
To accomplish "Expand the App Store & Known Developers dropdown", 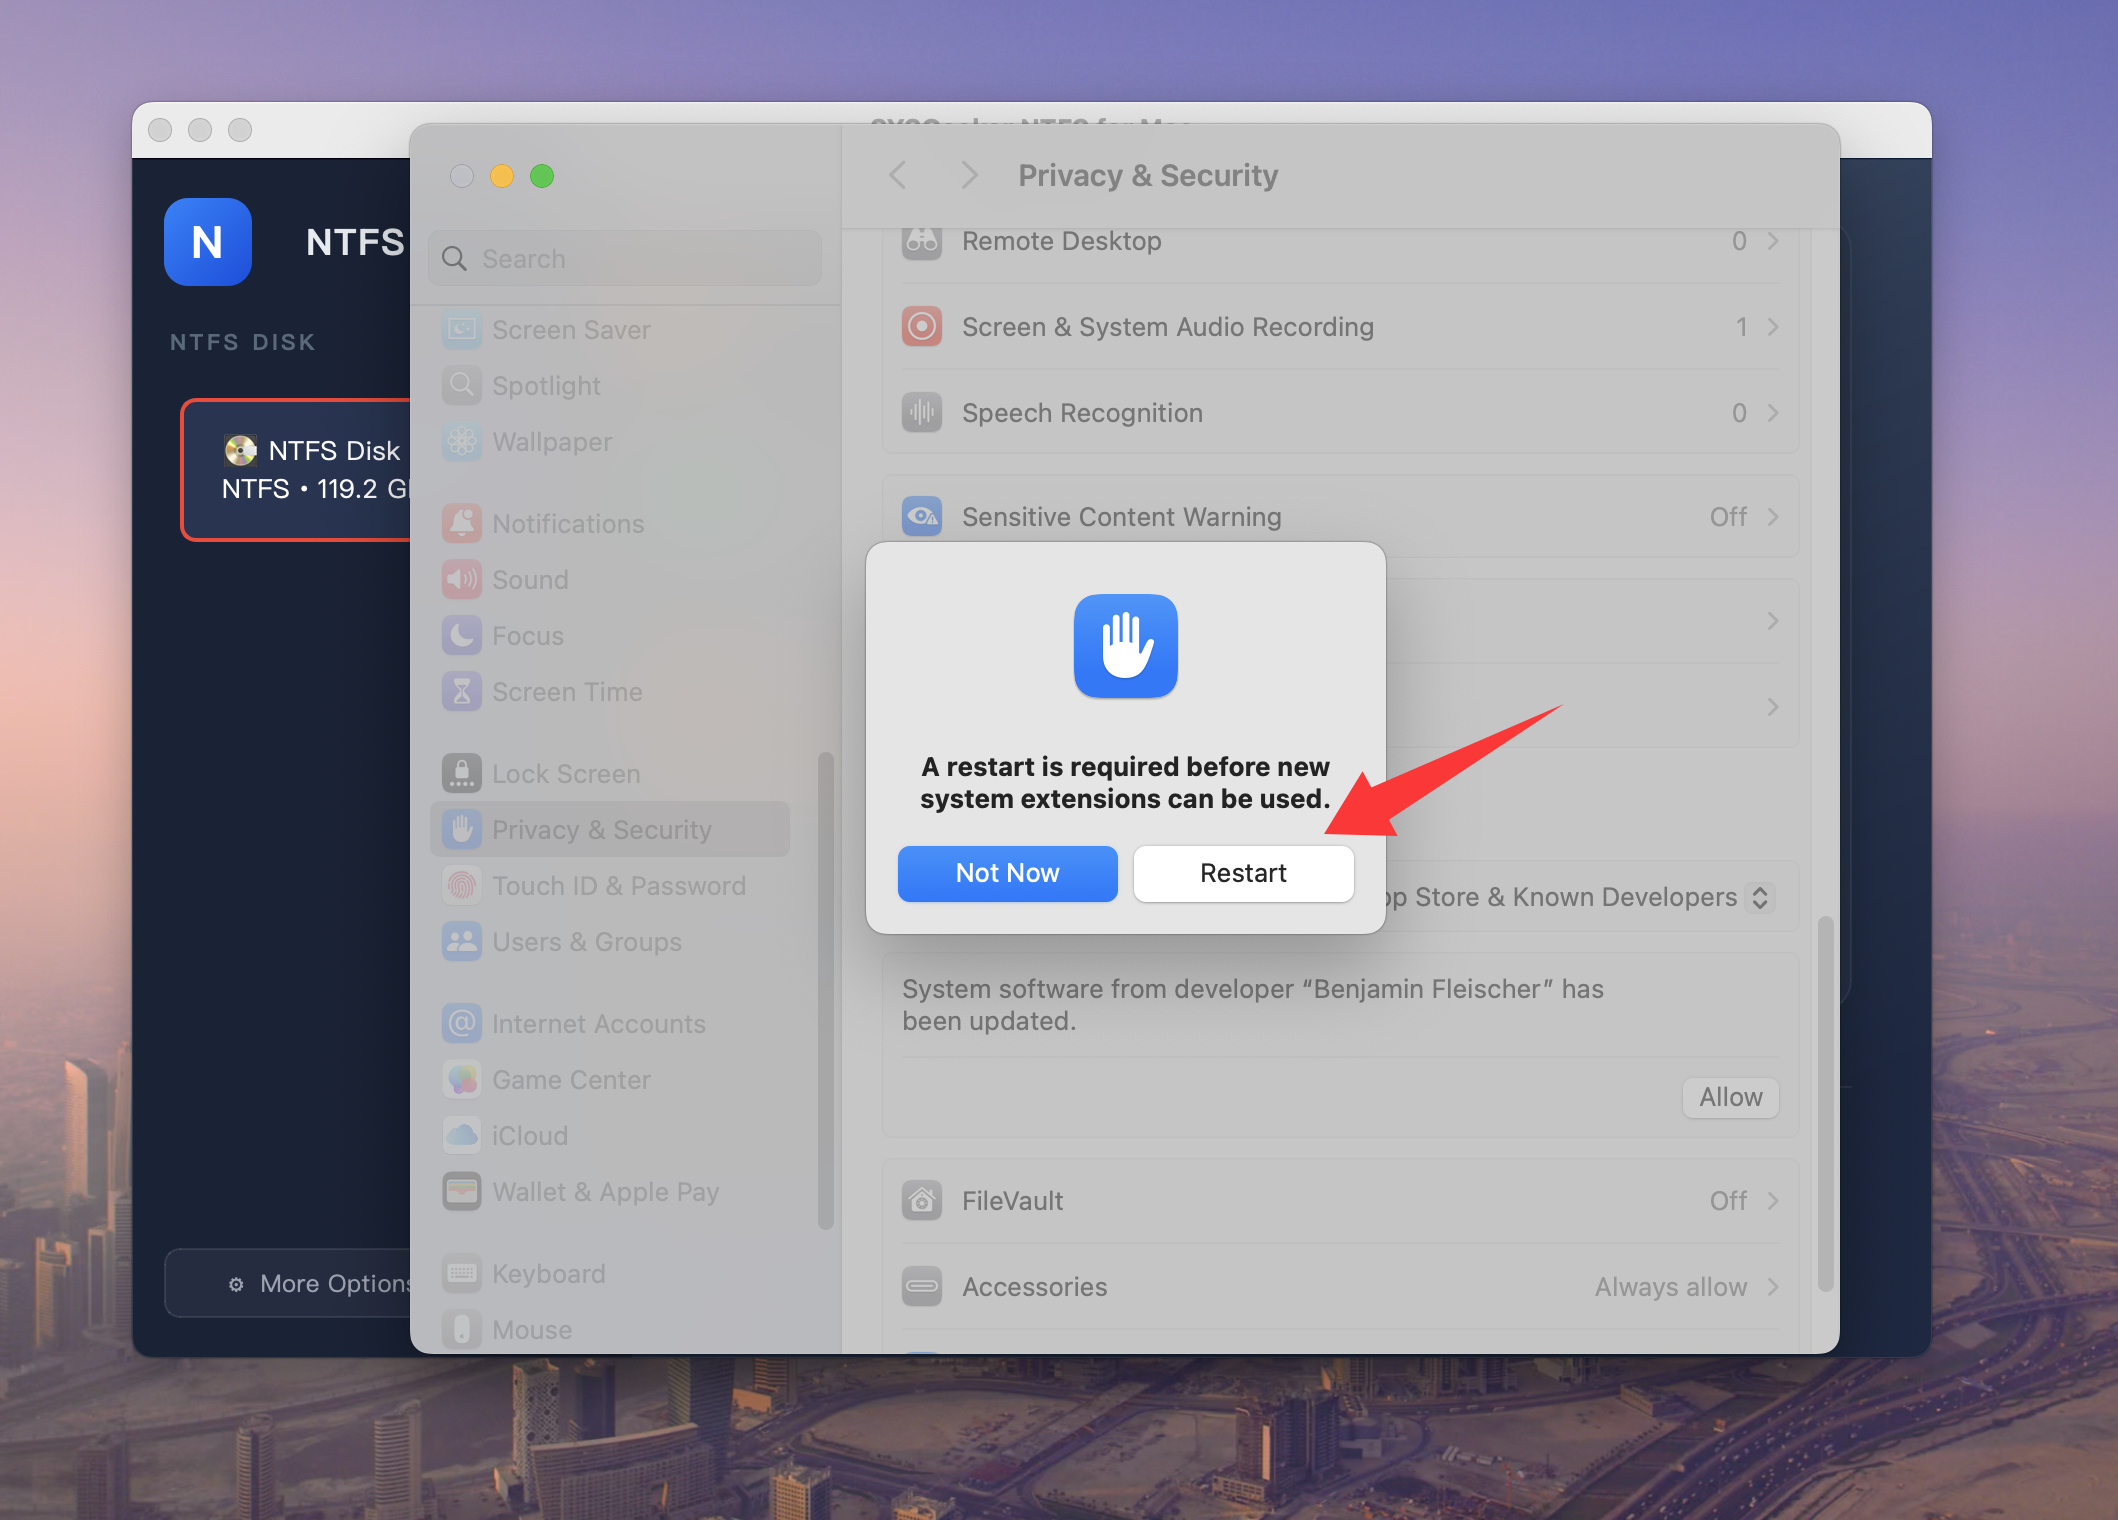I will tap(1759, 897).
